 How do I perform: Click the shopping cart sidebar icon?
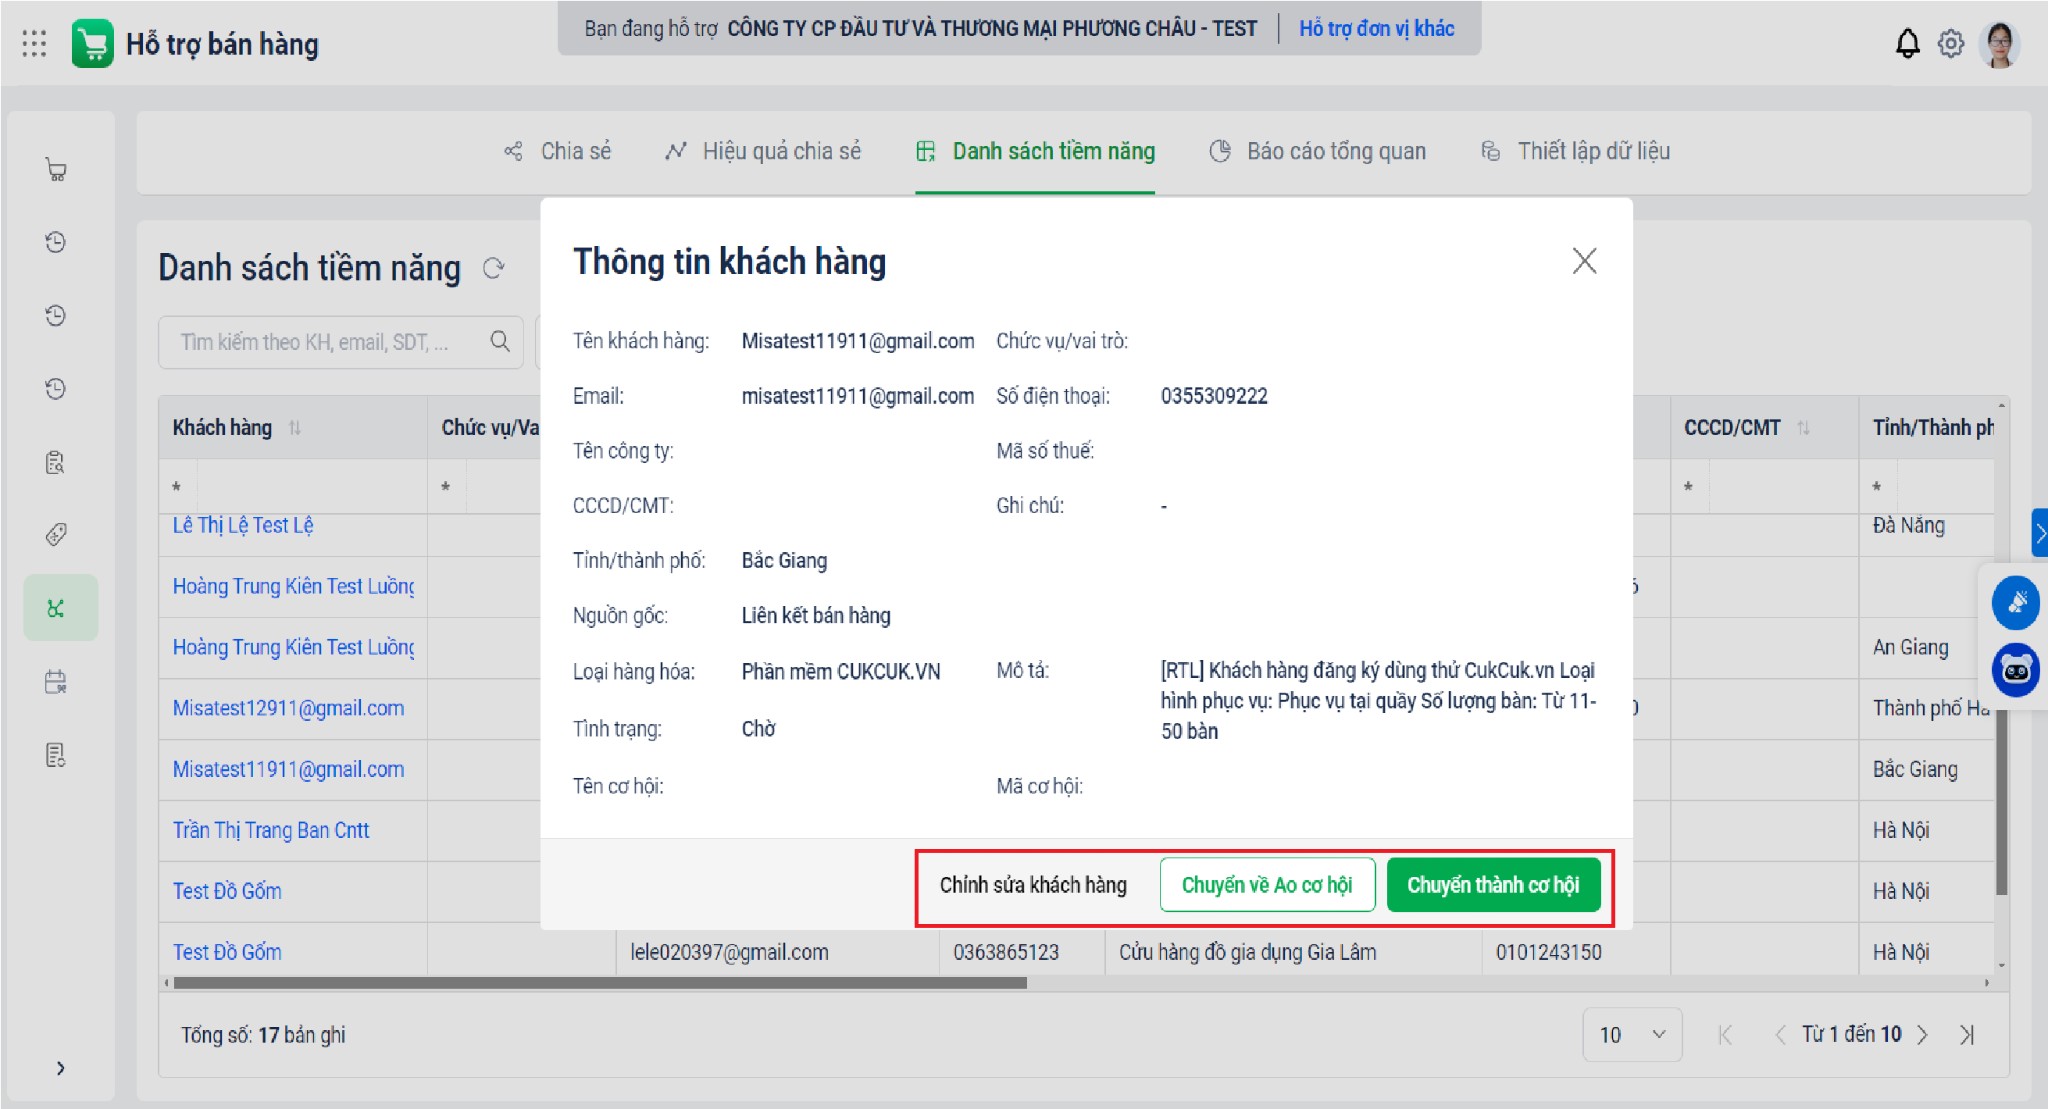[x=56, y=170]
